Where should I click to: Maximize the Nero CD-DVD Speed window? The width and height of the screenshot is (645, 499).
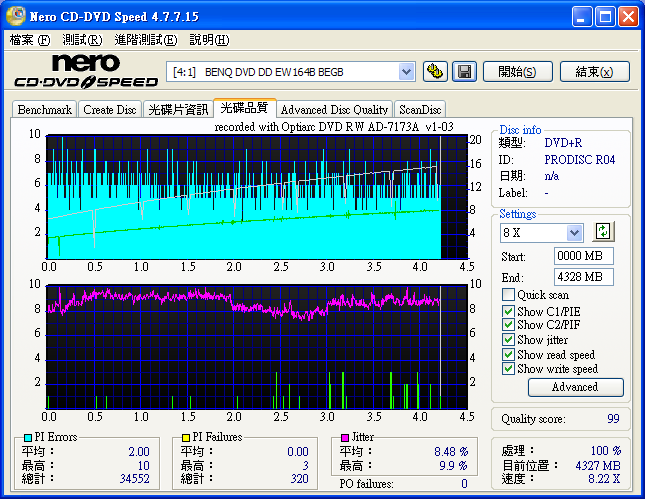[605, 17]
